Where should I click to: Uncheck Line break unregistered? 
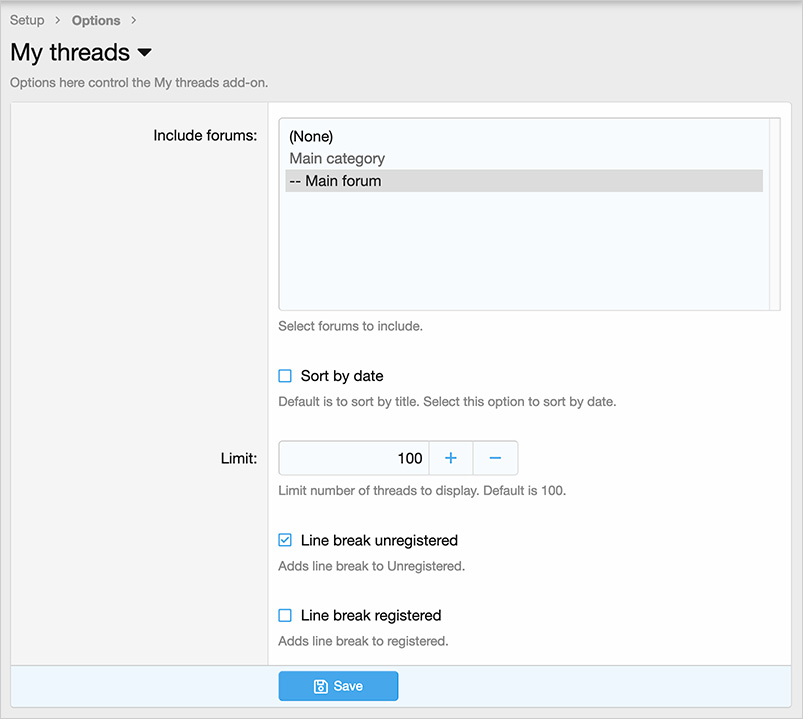point(285,540)
